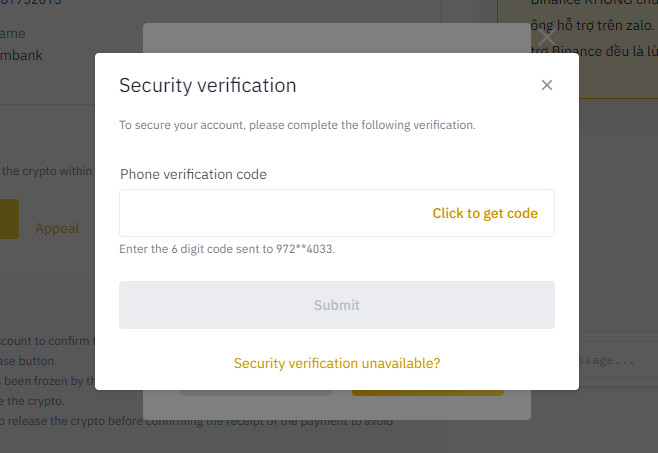Click the Phone verification code label
This screenshot has height=453, width=658.
[x=193, y=174]
